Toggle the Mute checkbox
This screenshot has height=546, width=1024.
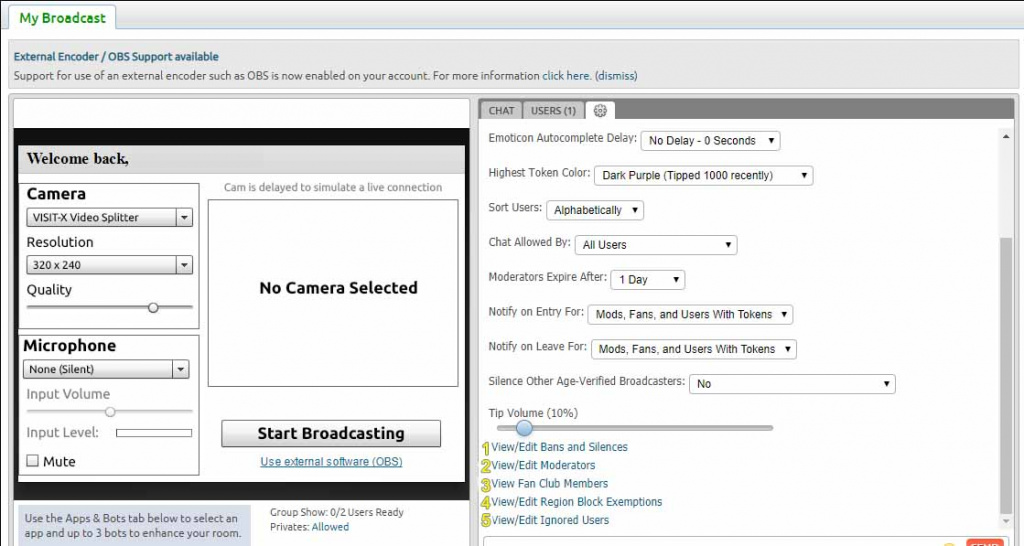33,461
